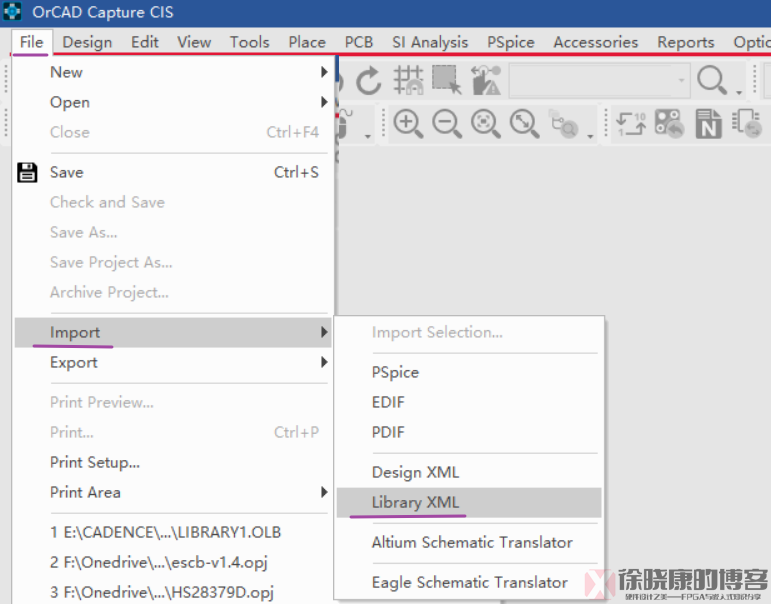The height and width of the screenshot is (604, 771).
Task: Open the search options dropdown arrow
Action: click(739, 92)
